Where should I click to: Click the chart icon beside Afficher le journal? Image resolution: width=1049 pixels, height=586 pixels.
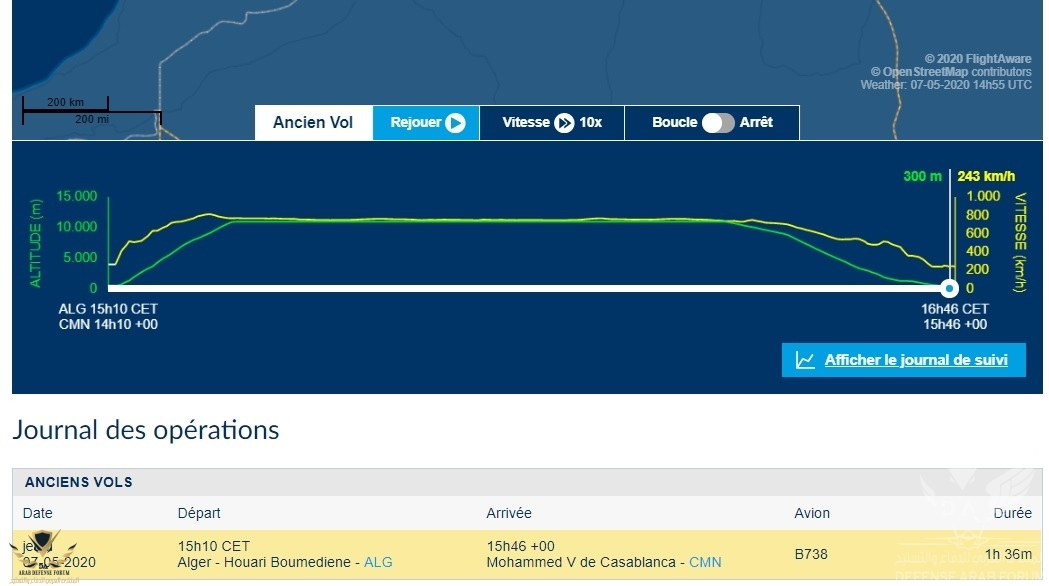coord(805,360)
